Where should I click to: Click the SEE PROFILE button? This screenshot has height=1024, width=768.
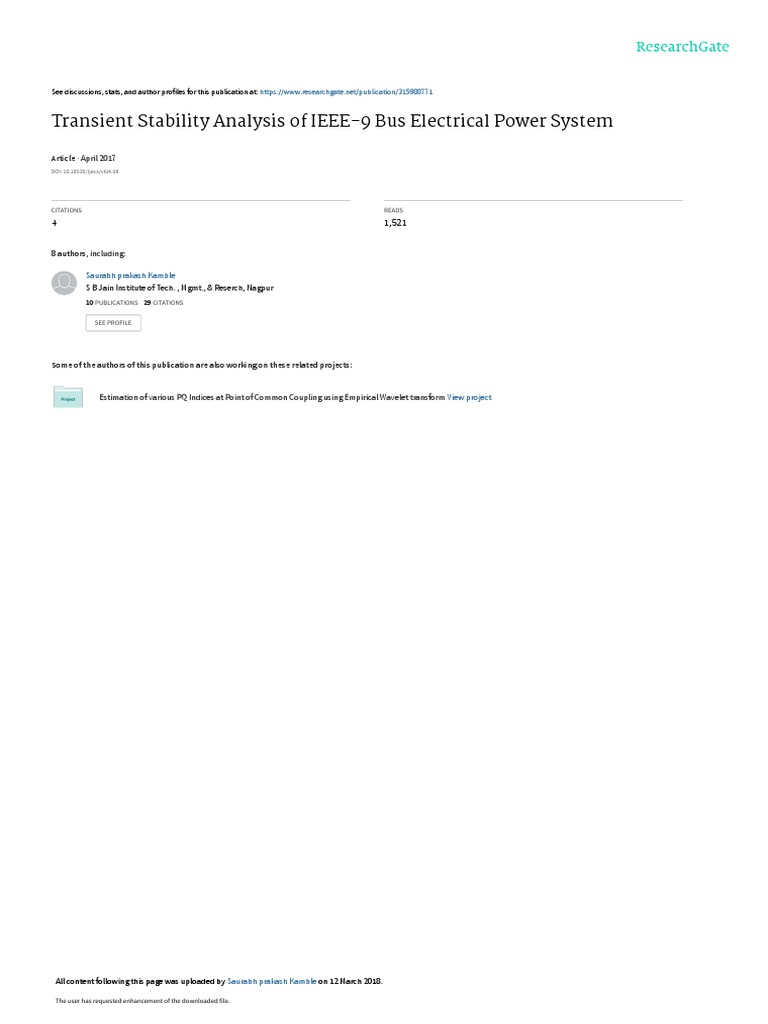click(x=113, y=323)
